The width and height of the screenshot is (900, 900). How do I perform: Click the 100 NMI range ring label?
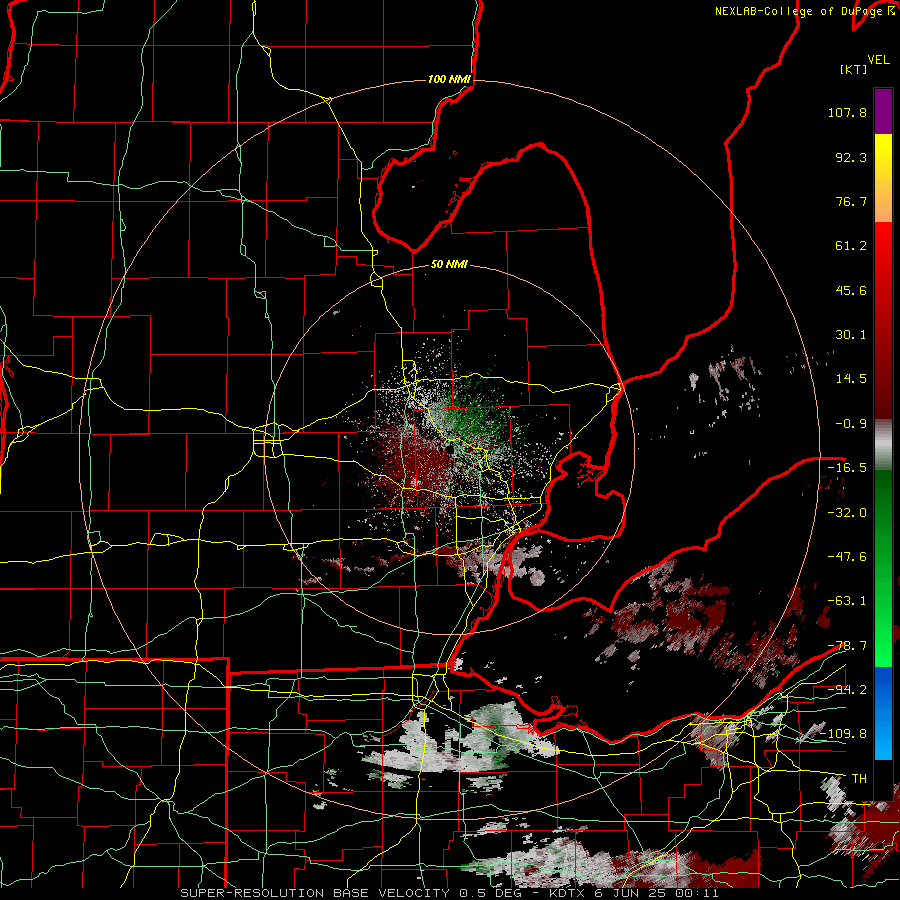pos(449,79)
